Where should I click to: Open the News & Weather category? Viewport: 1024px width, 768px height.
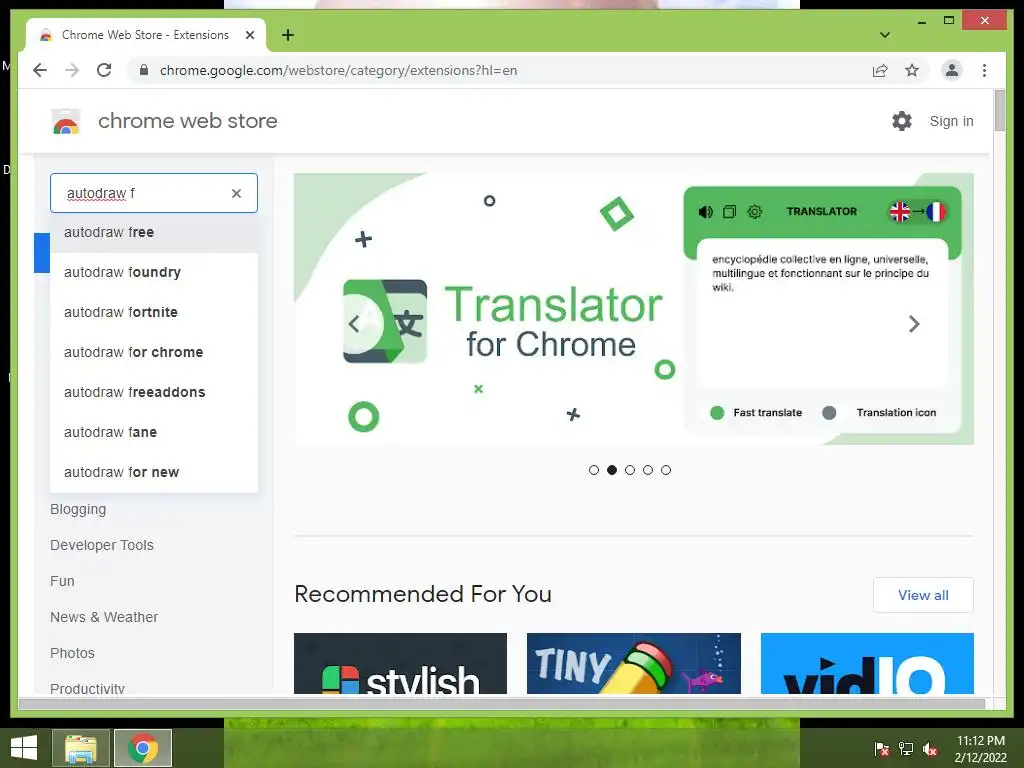click(104, 617)
